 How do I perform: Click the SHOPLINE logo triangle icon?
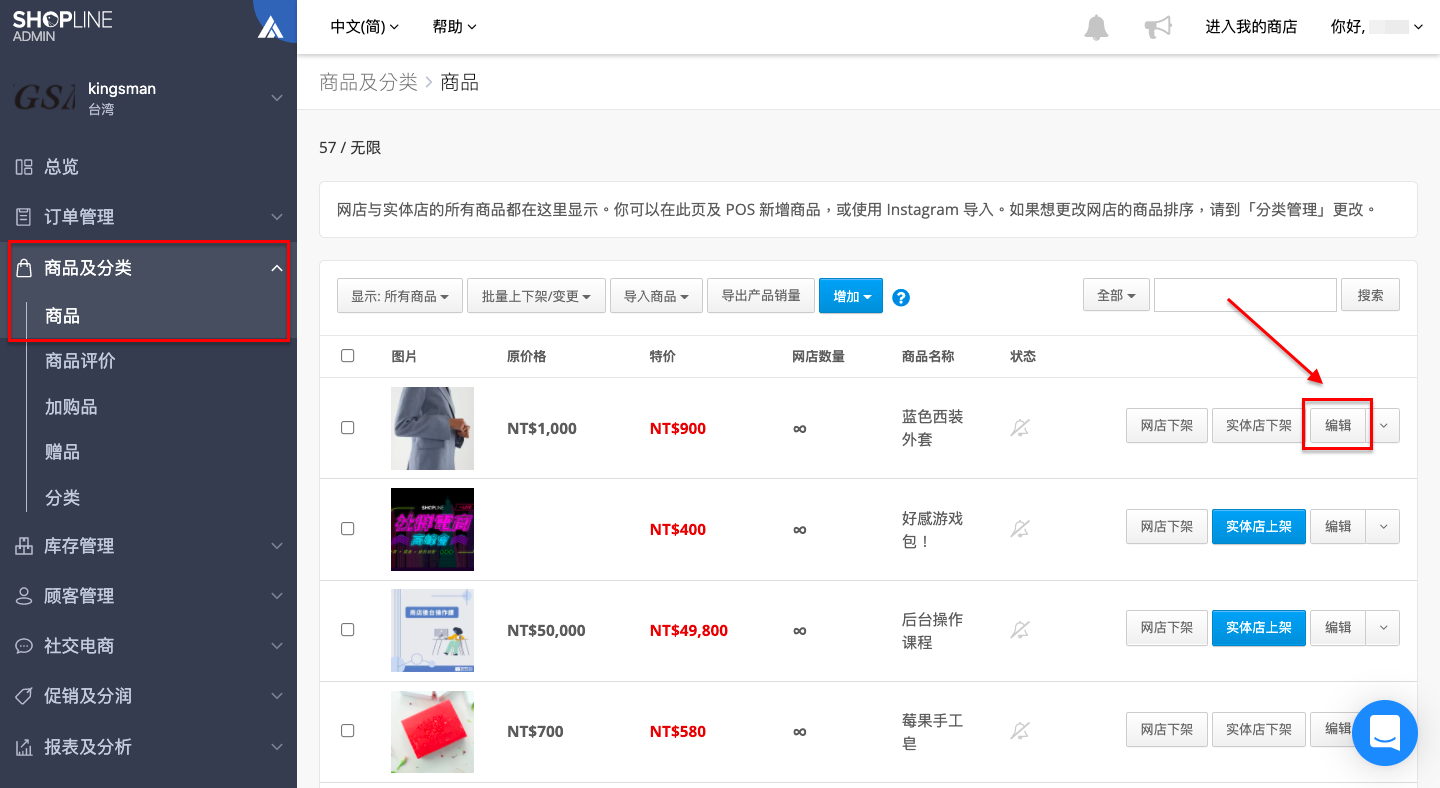click(x=271, y=27)
